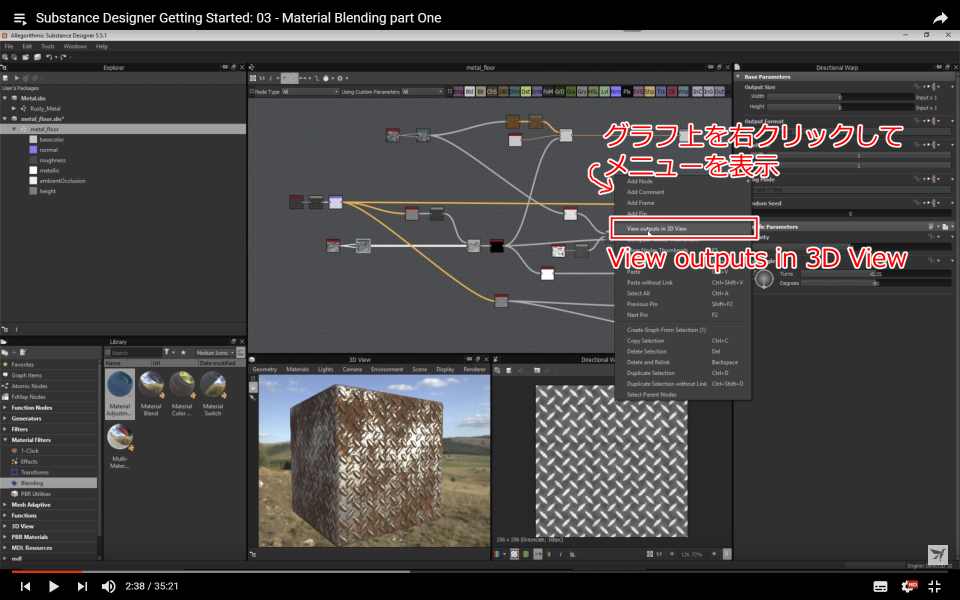Open the YouTube playlist menu icon
The height and width of the screenshot is (600, 960).
click(20, 18)
